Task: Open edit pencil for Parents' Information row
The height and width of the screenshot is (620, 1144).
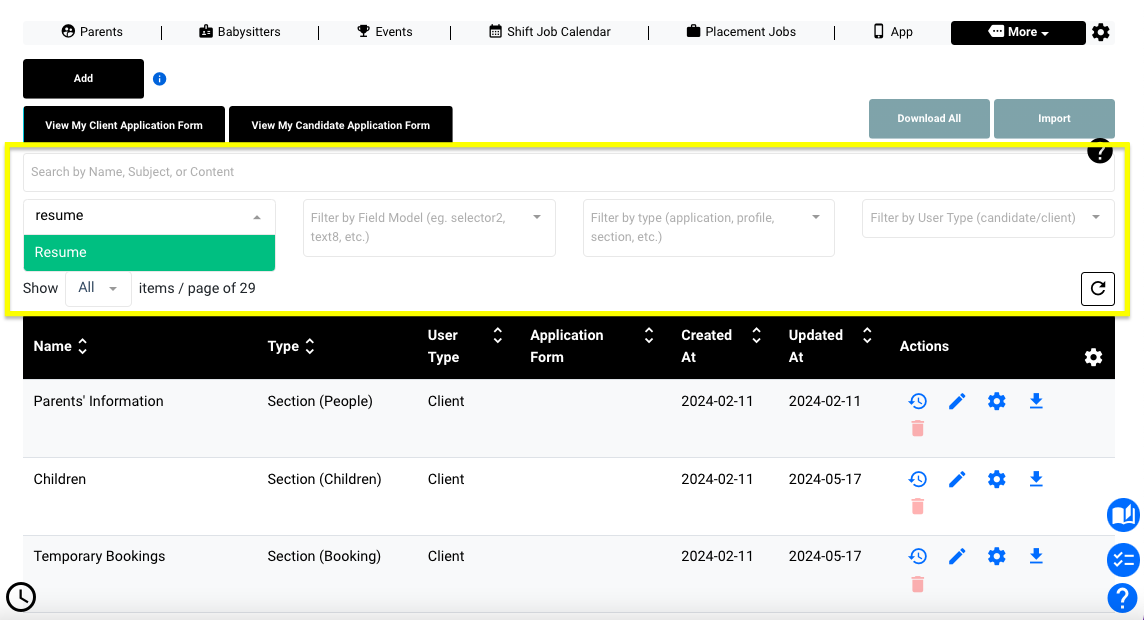Action: [x=957, y=400]
